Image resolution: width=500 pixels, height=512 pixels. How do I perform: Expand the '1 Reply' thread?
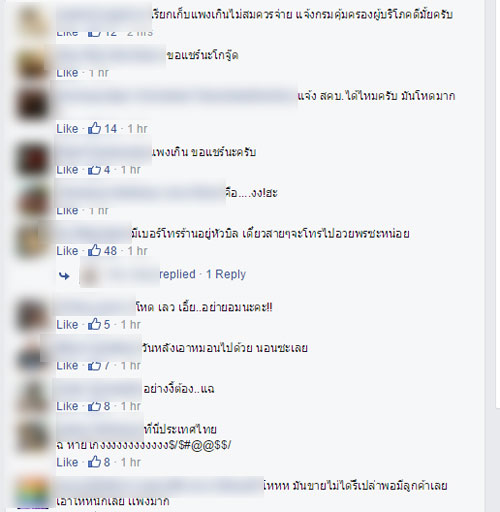click(226, 274)
